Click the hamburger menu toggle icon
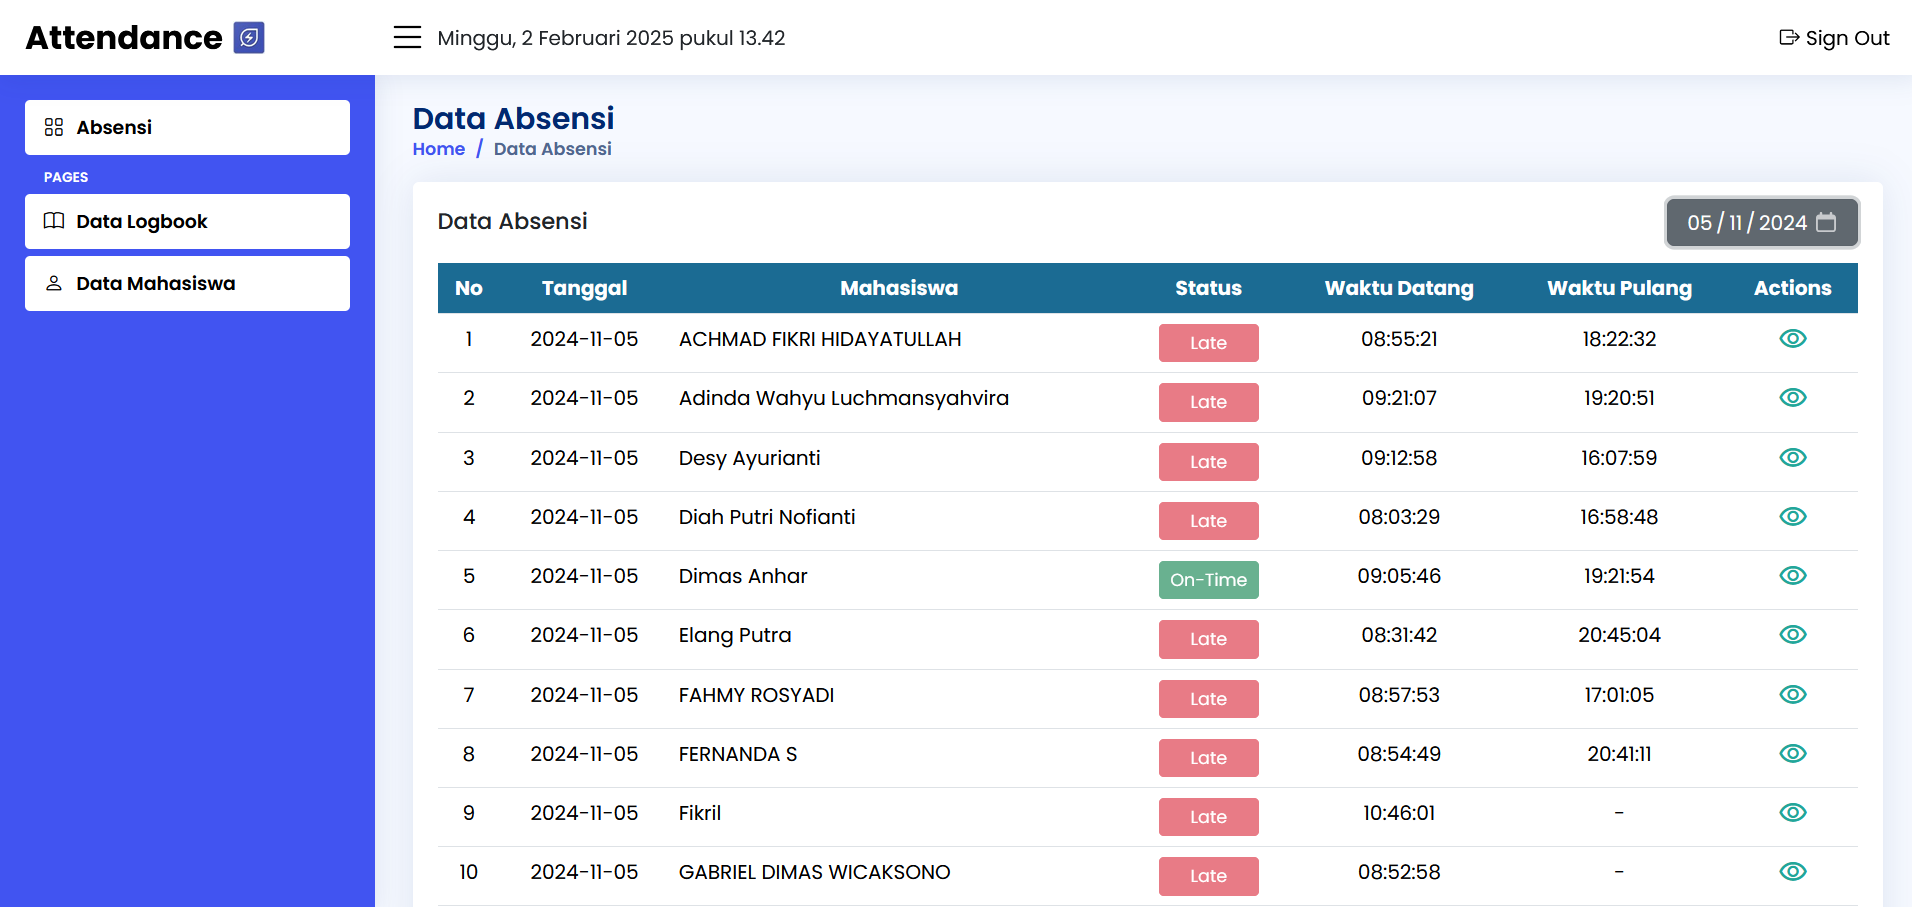The width and height of the screenshot is (1912, 907). point(407,38)
